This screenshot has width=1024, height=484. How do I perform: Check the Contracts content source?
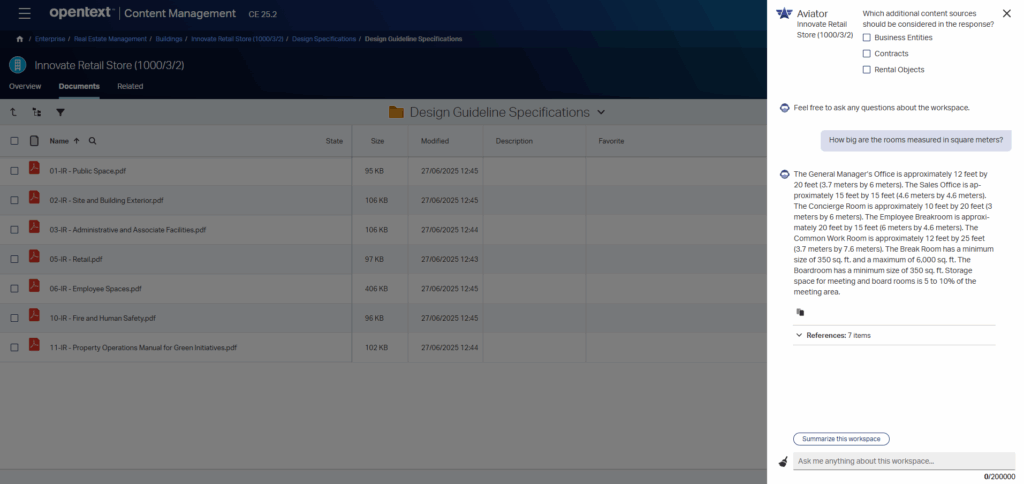867,53
